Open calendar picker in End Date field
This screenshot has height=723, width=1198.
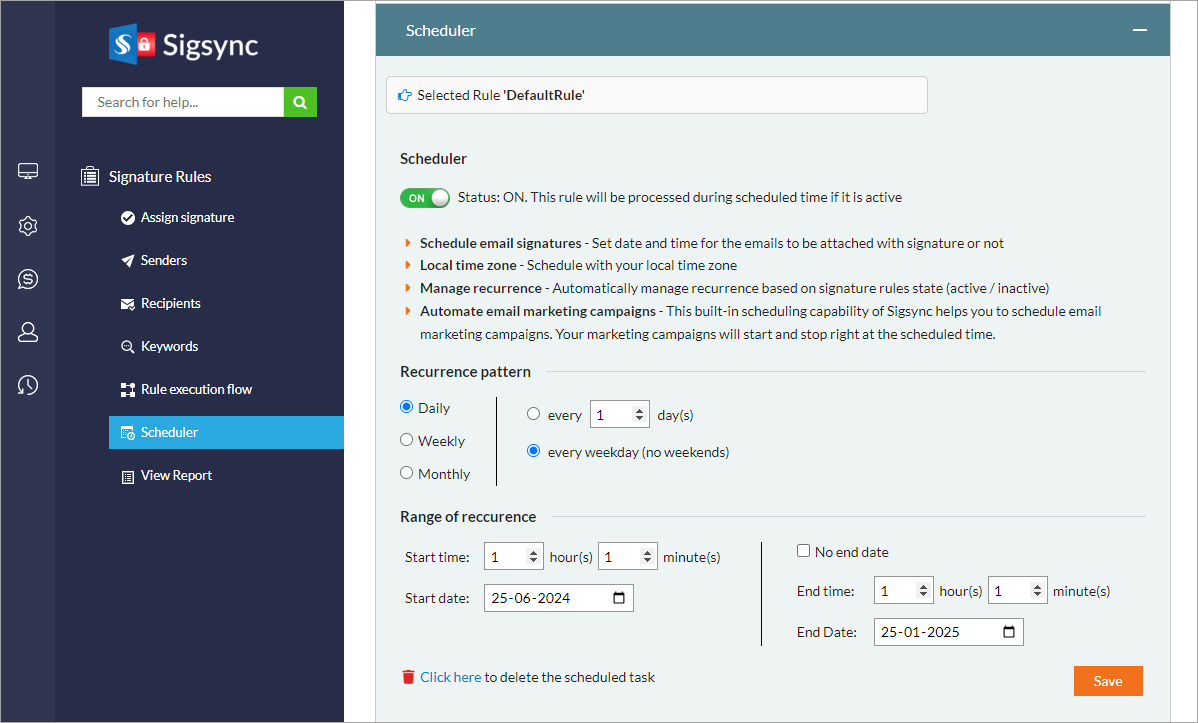click(1009, 632)
